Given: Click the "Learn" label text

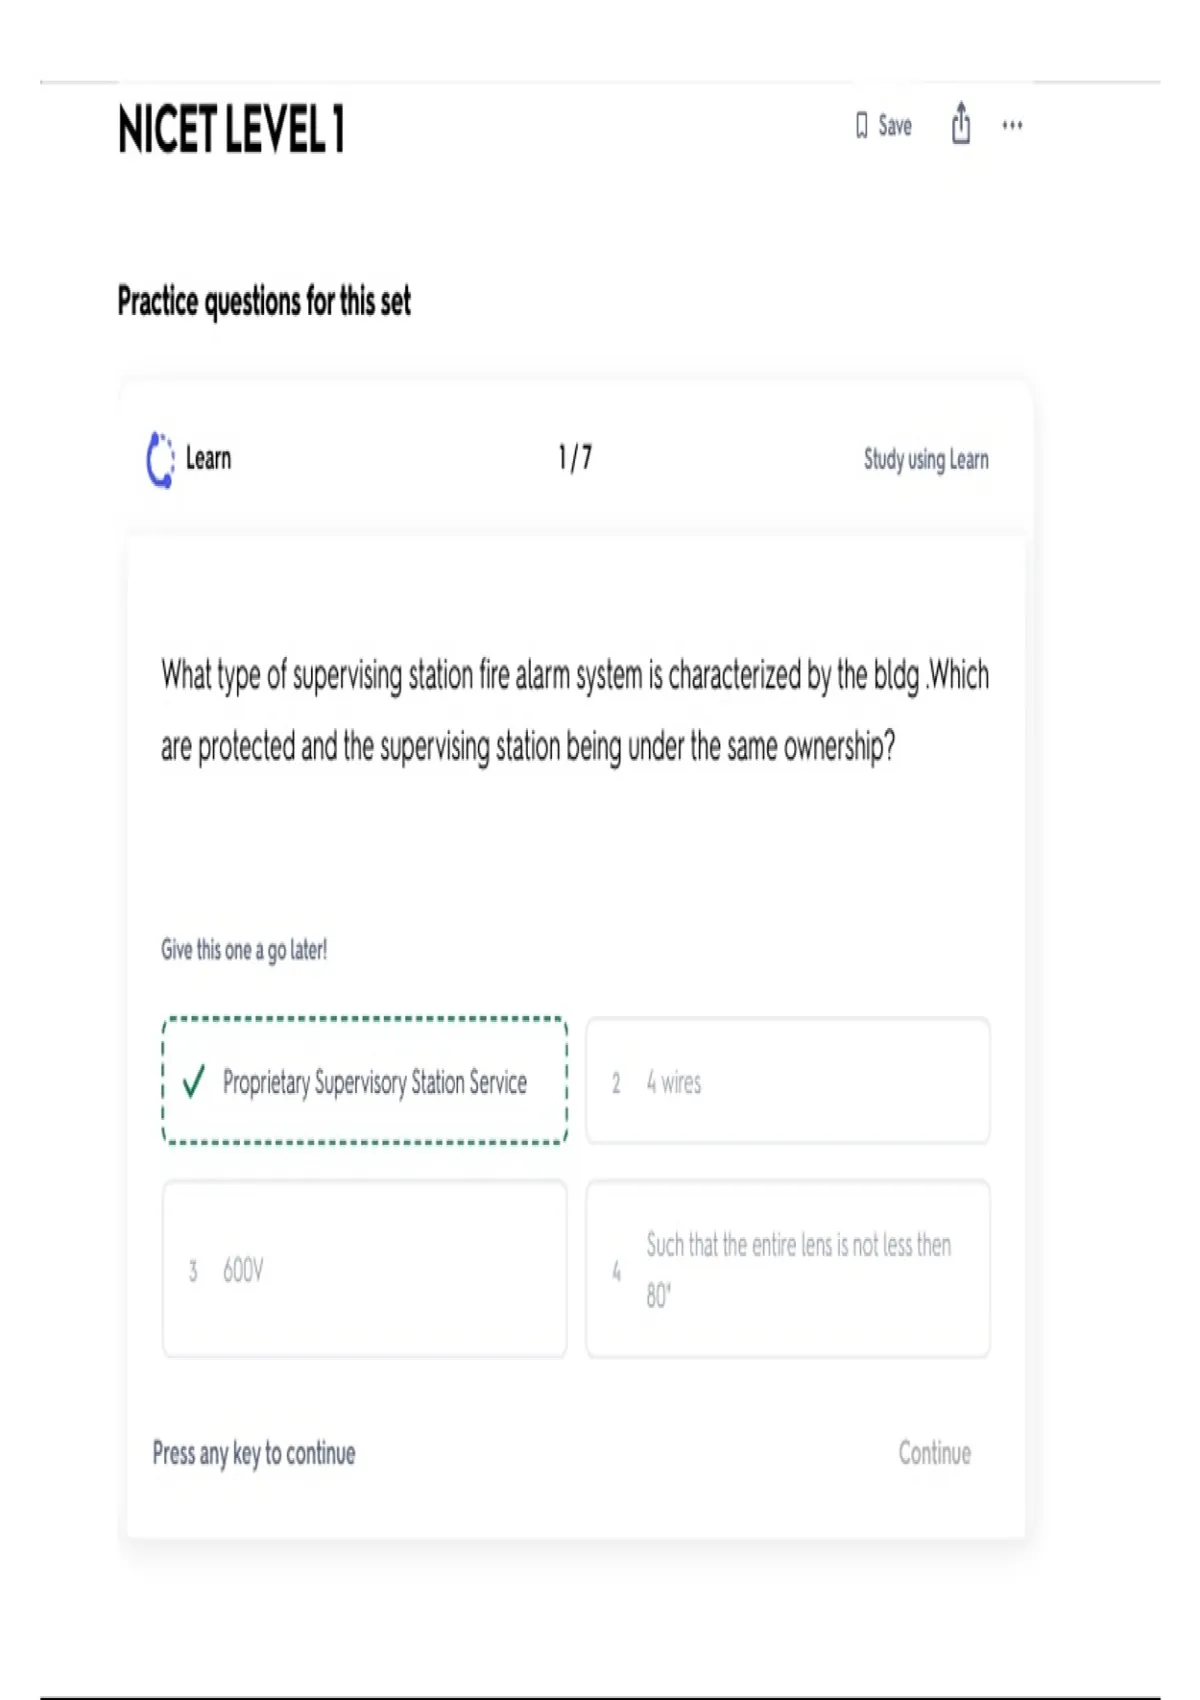Looking at the screenshot, I should click(x=208, y=459).
